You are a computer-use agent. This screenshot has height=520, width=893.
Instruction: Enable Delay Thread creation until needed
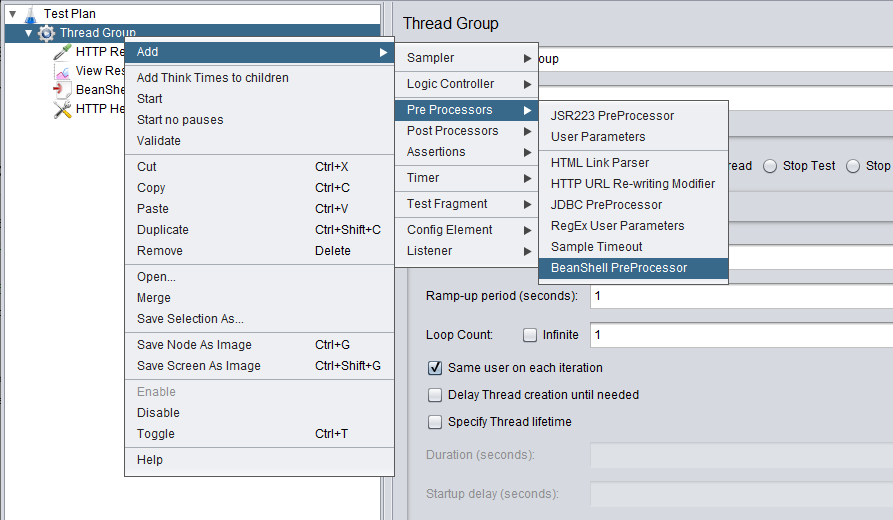(435, 395)
